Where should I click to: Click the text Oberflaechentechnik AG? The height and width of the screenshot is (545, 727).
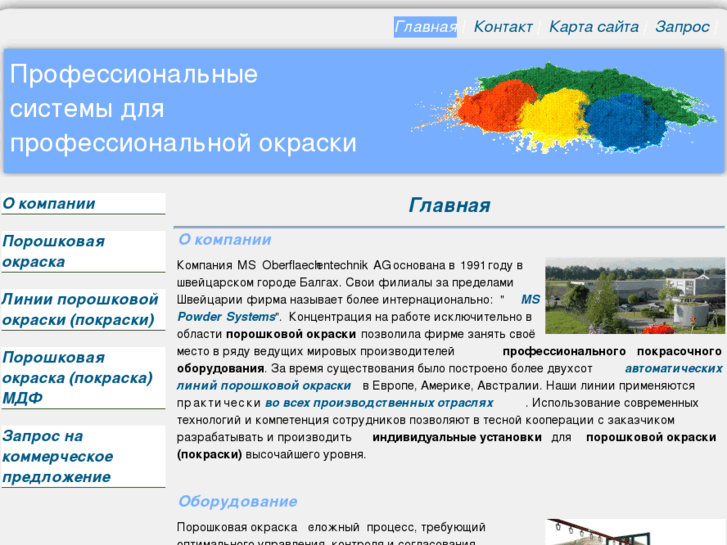point(327,265)
